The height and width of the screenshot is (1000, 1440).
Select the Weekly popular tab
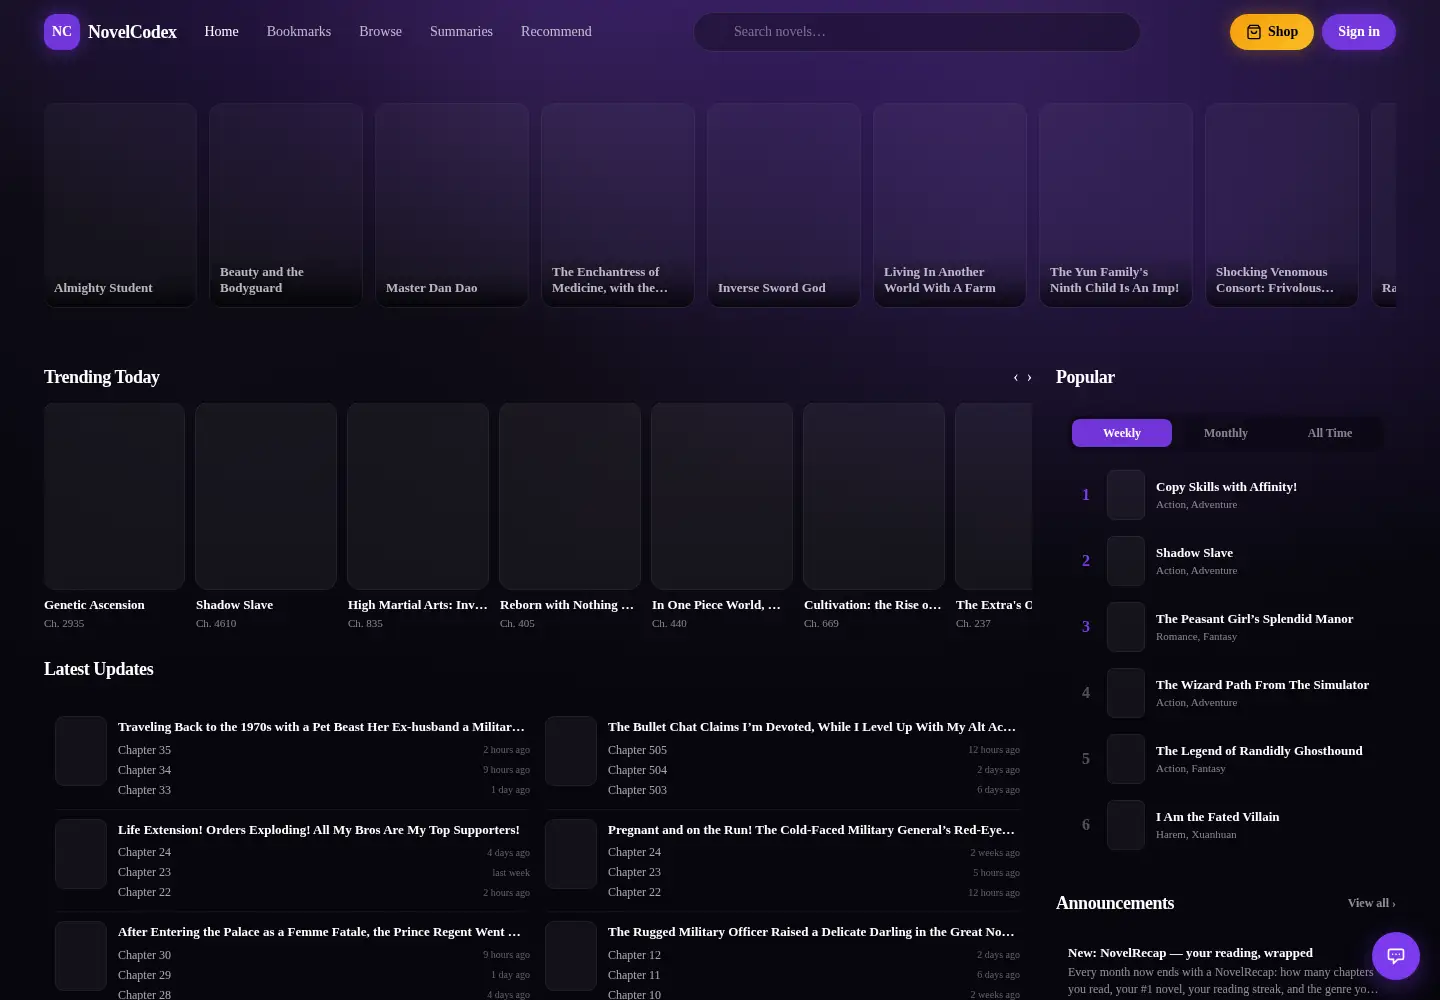click(x=1122, y=433)
